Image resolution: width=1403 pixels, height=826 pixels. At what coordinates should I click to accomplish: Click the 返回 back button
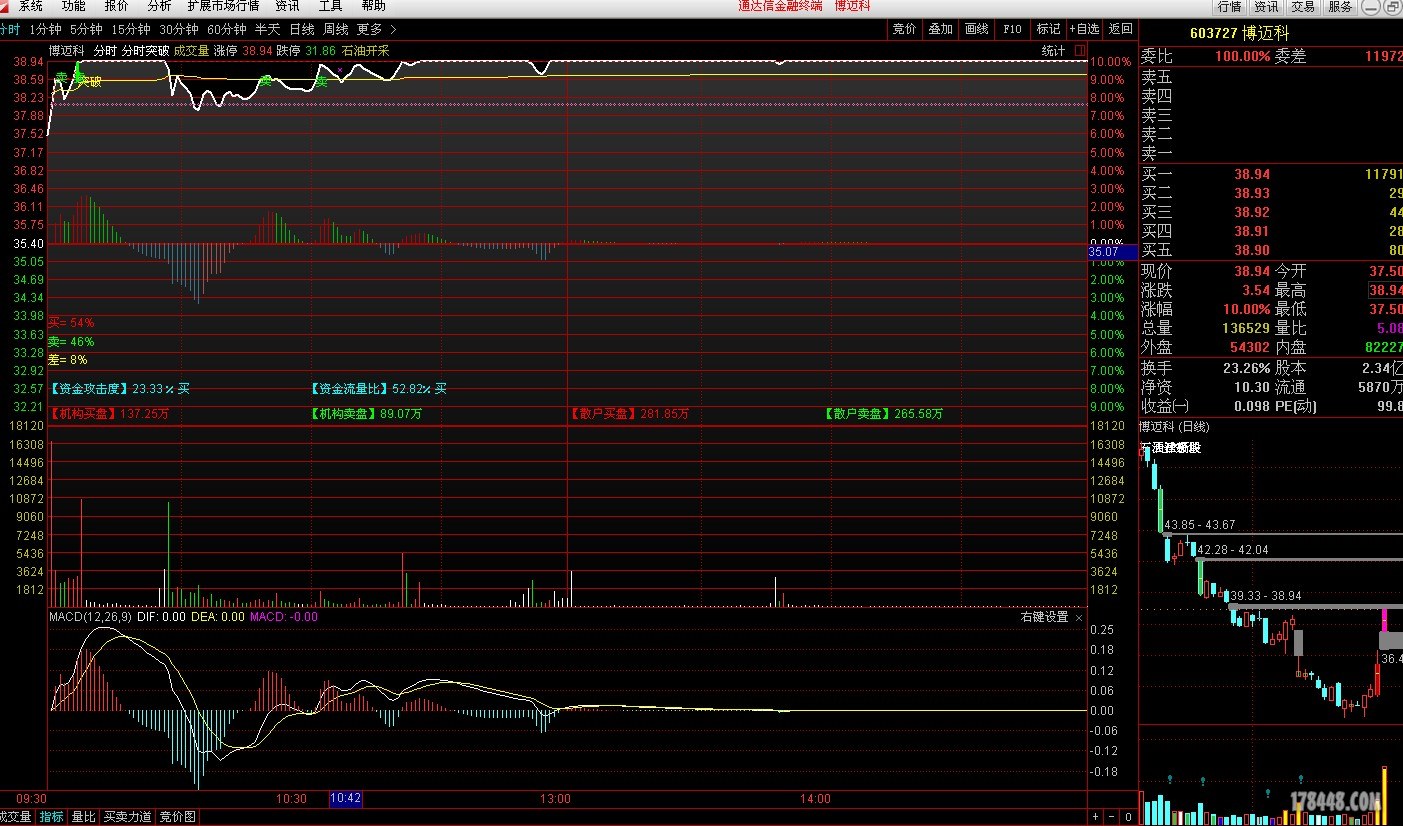pos(1120,29)
